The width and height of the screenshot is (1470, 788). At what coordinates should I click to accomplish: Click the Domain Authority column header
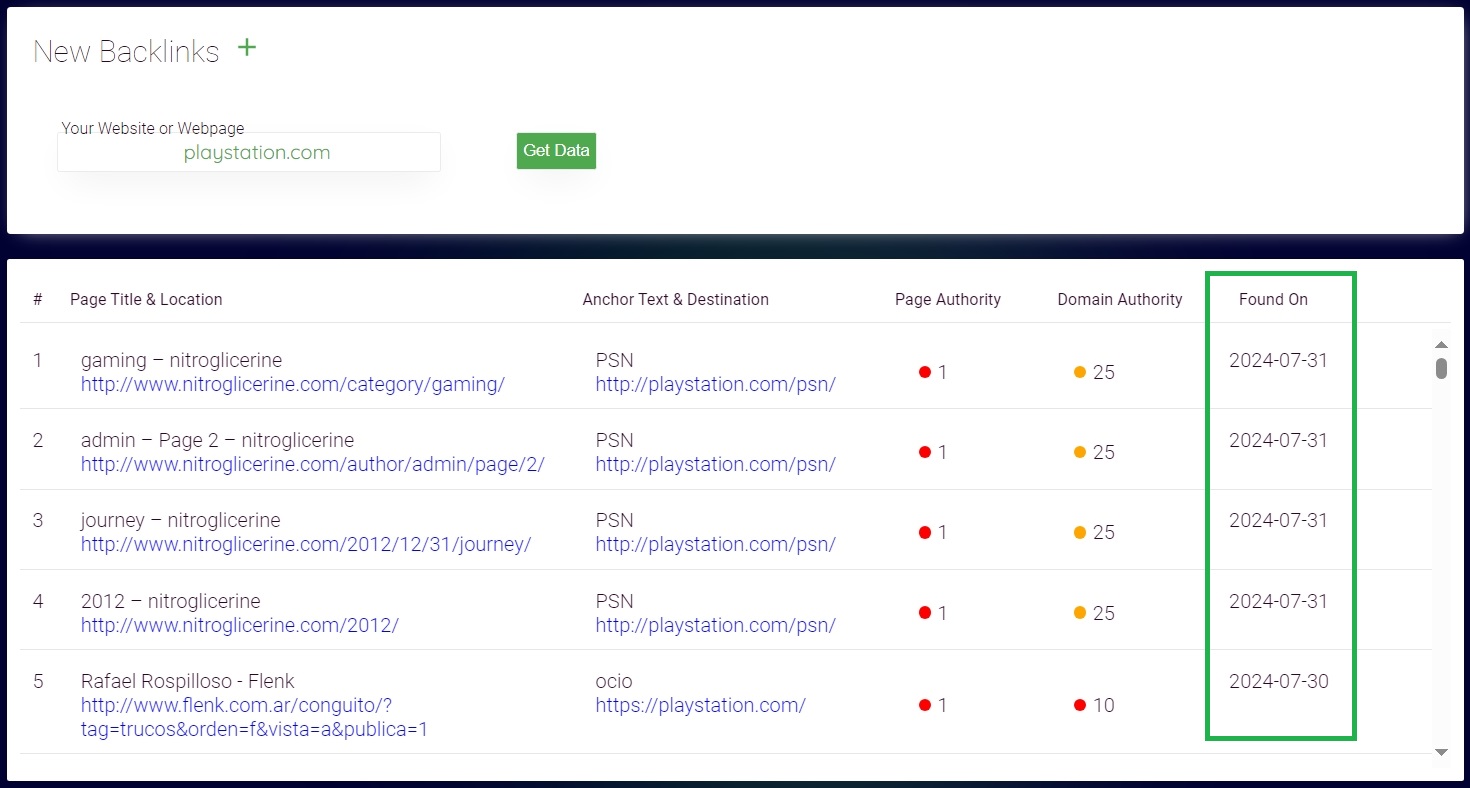point(1119,299)
